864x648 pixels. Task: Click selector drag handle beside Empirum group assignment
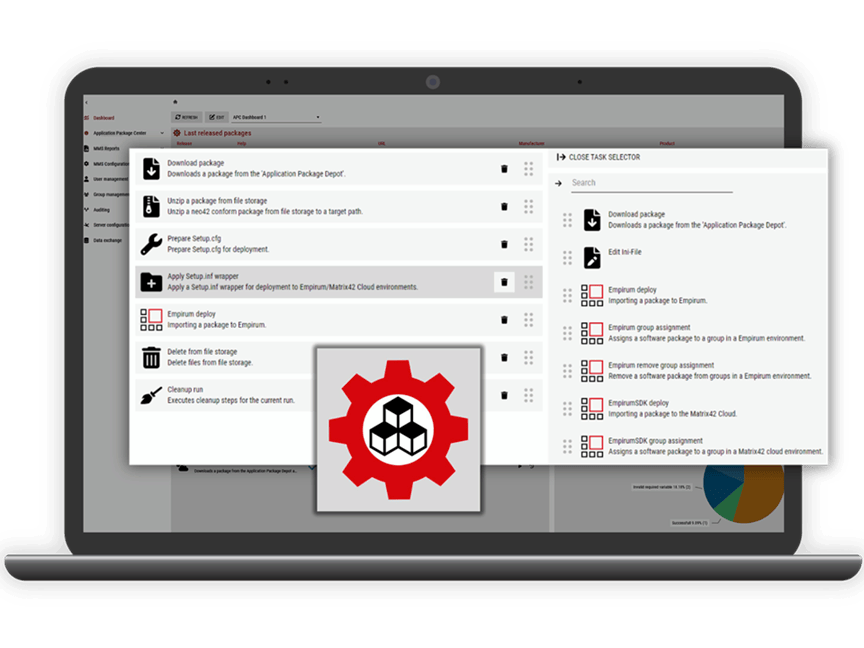[x=568, y=333]
